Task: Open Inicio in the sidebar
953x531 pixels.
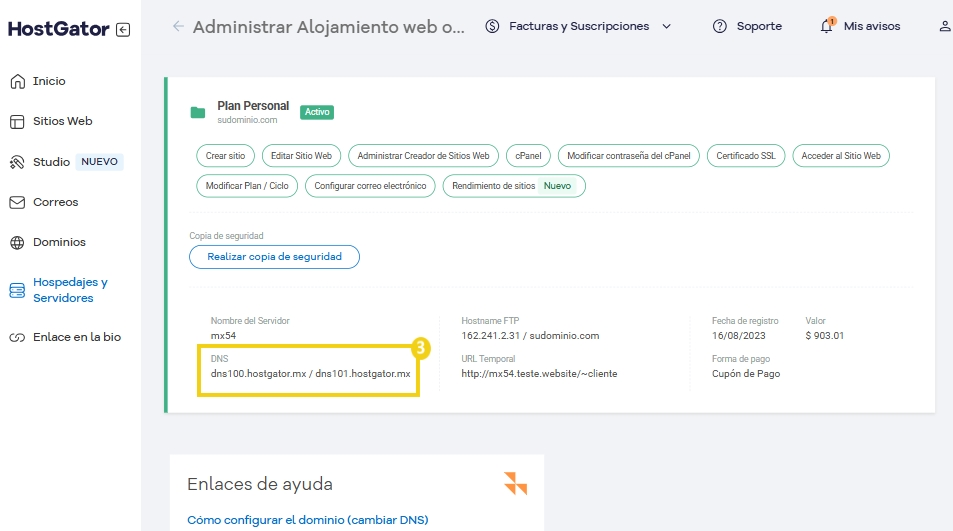Action: (x=49, y=81)
